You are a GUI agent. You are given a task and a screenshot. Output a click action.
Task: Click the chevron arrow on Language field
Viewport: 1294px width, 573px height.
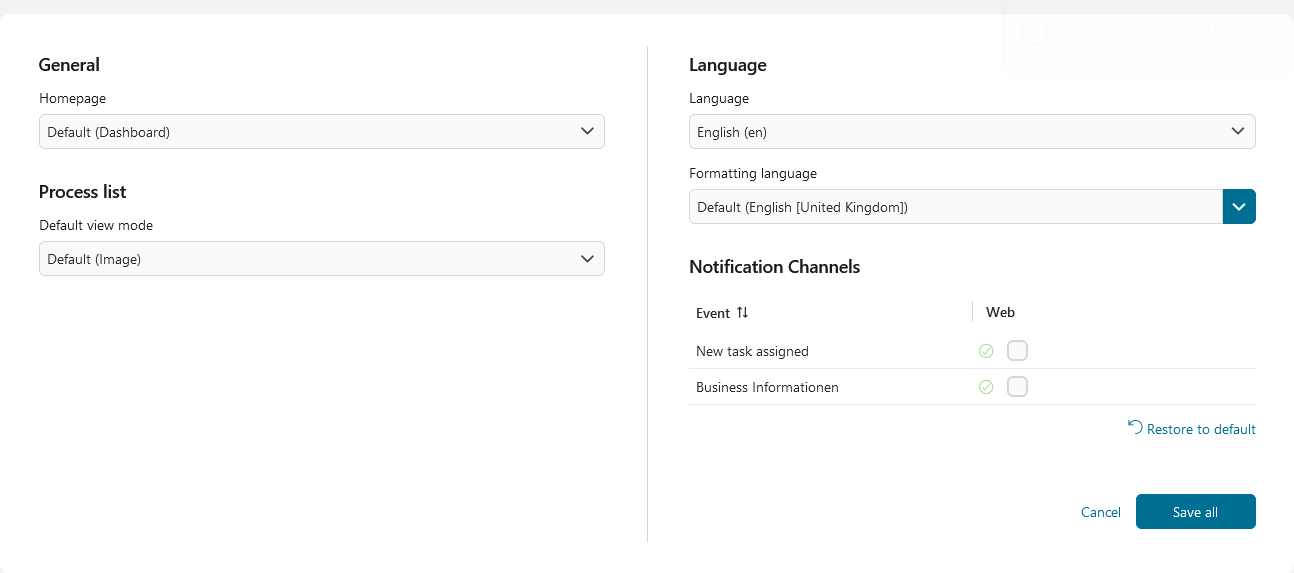pos(1238,131)
